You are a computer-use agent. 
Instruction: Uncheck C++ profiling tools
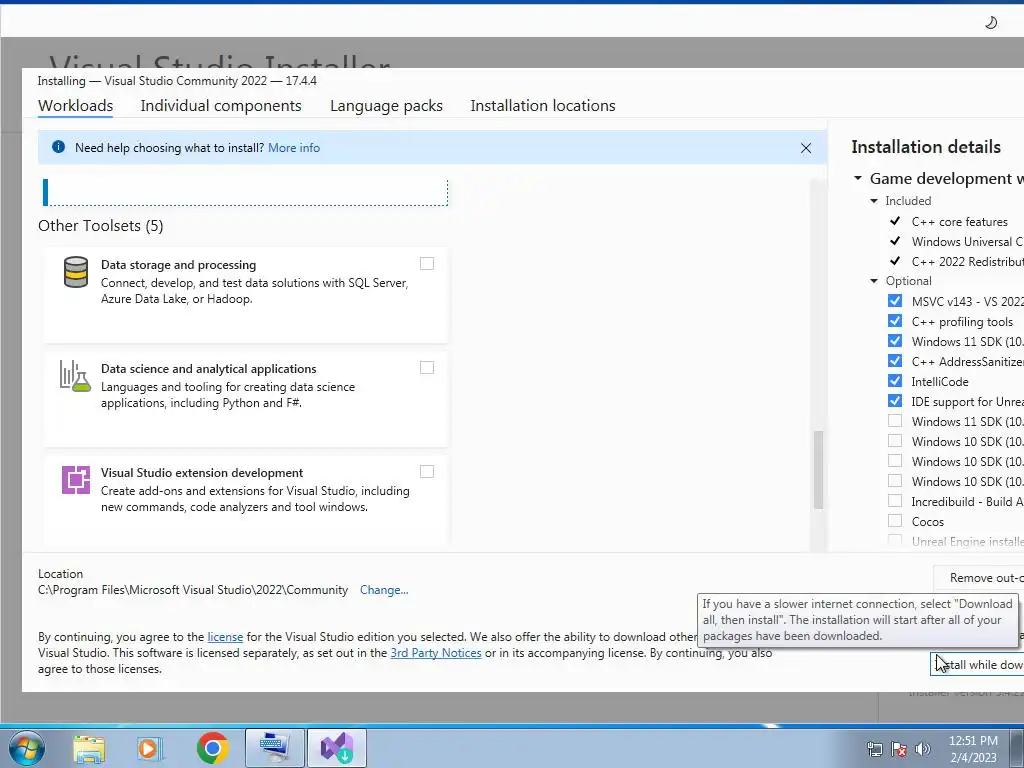tap(895, 321)
